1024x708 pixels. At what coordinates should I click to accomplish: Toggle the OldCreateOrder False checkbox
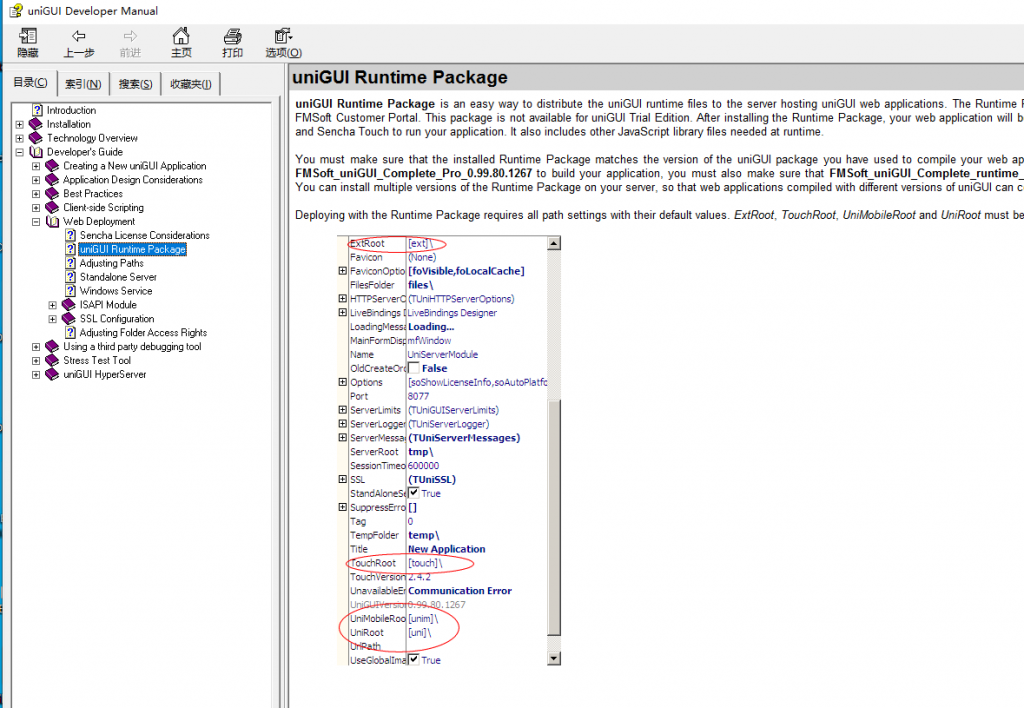click(414, 369)
